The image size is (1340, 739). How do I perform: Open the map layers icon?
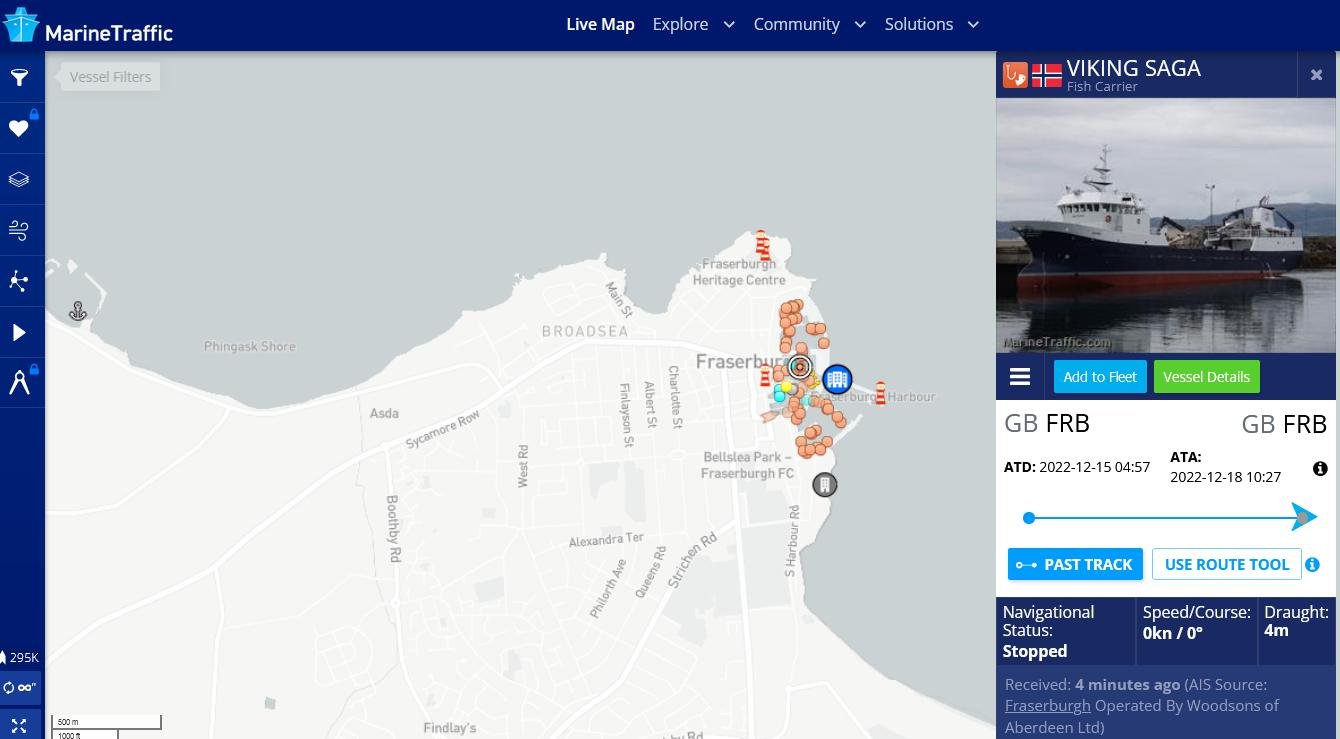coord(19,180)
